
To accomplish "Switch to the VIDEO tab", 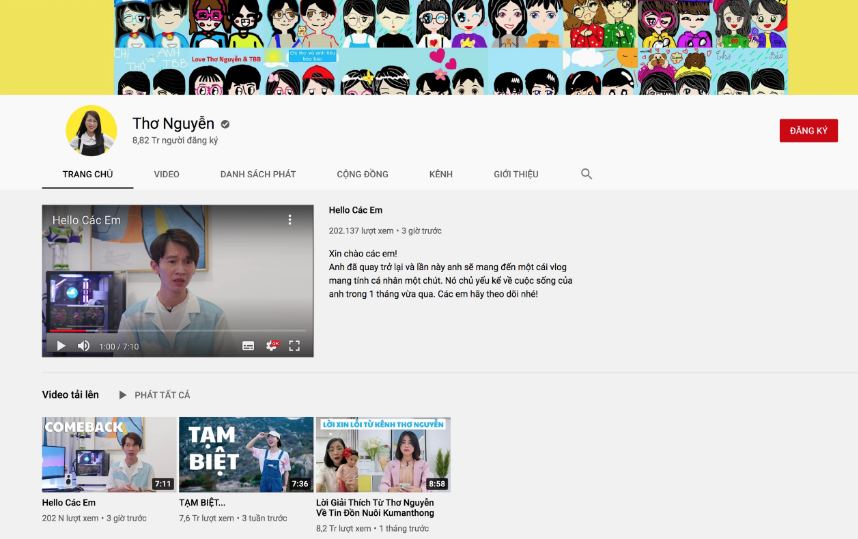I will click(166, 174).
